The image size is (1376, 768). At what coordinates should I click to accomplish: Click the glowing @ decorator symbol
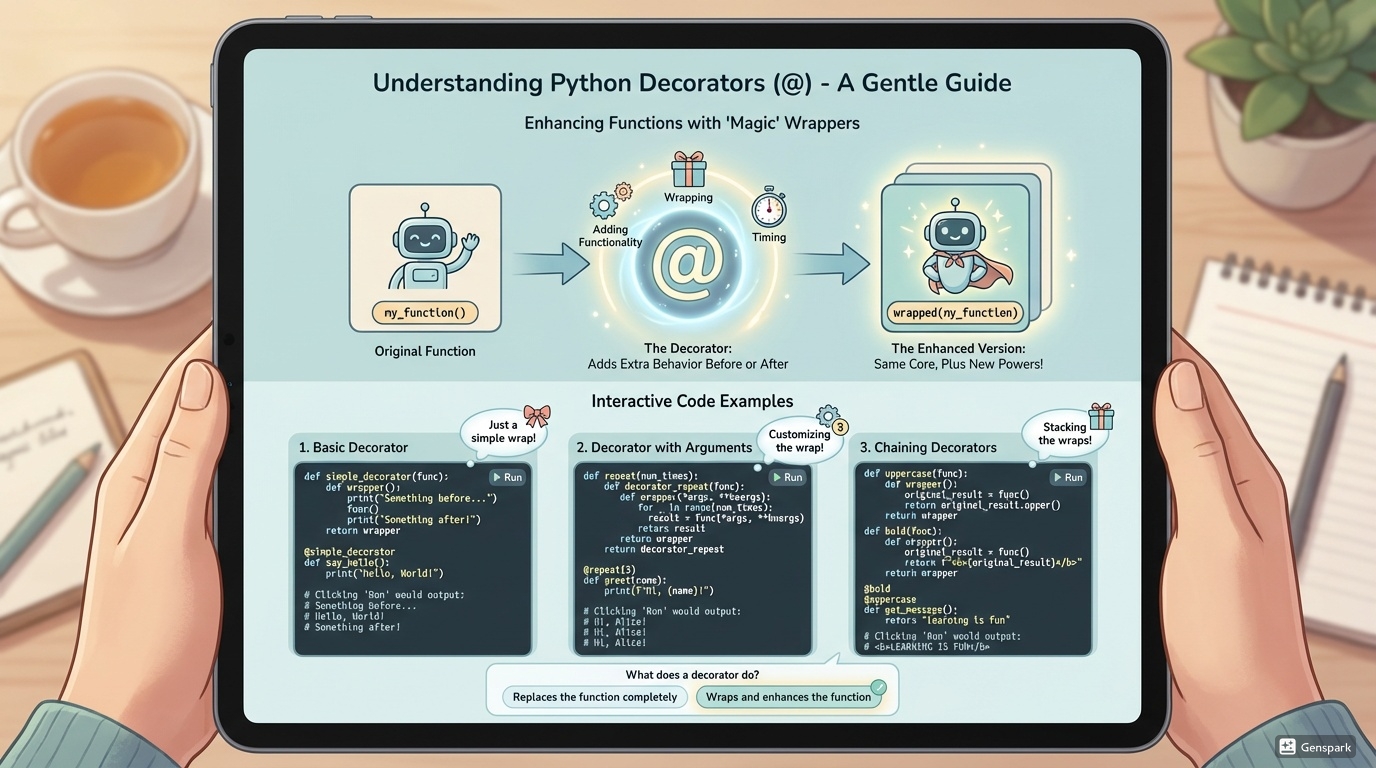688,266
